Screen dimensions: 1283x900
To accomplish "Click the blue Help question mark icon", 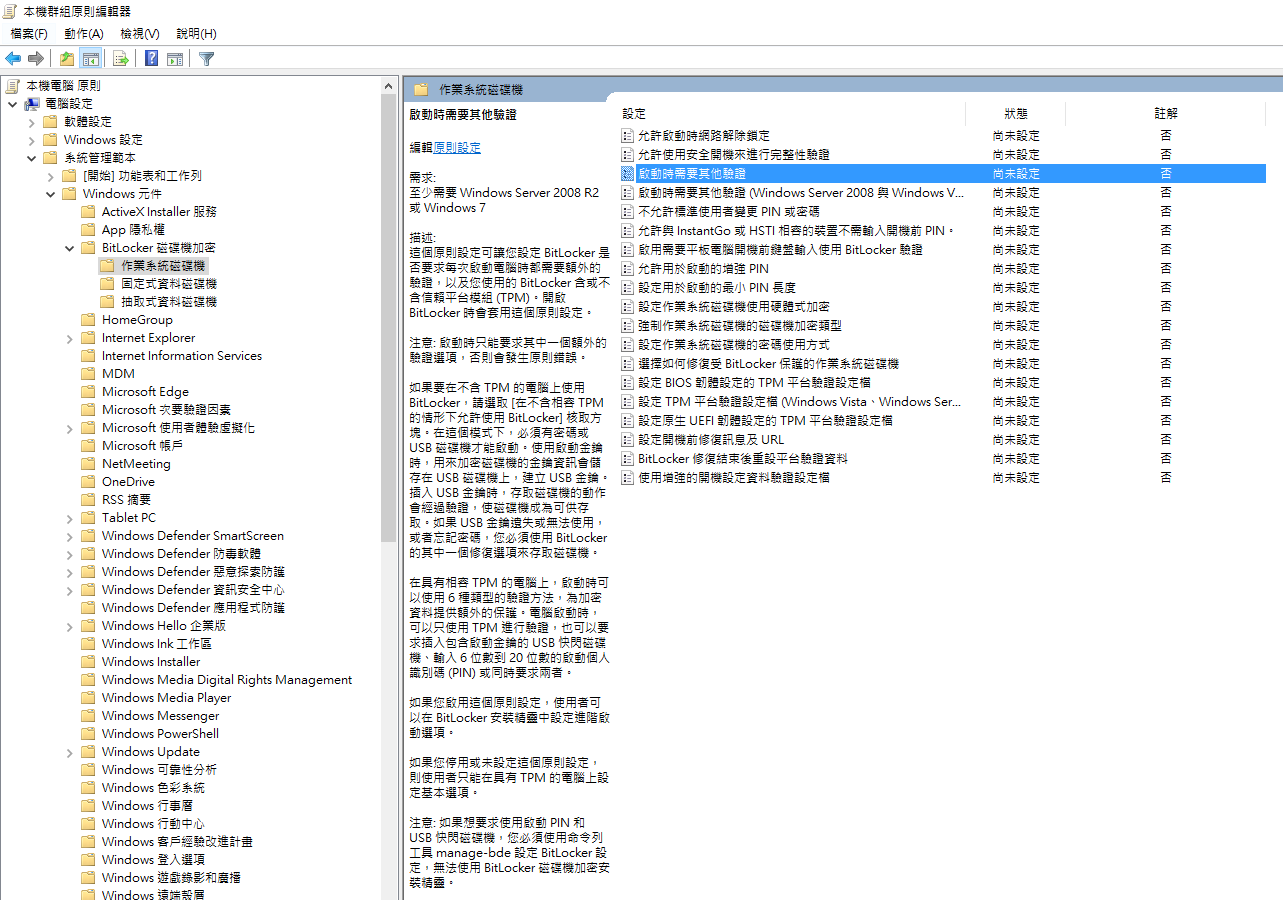I will tap(151, 58).
